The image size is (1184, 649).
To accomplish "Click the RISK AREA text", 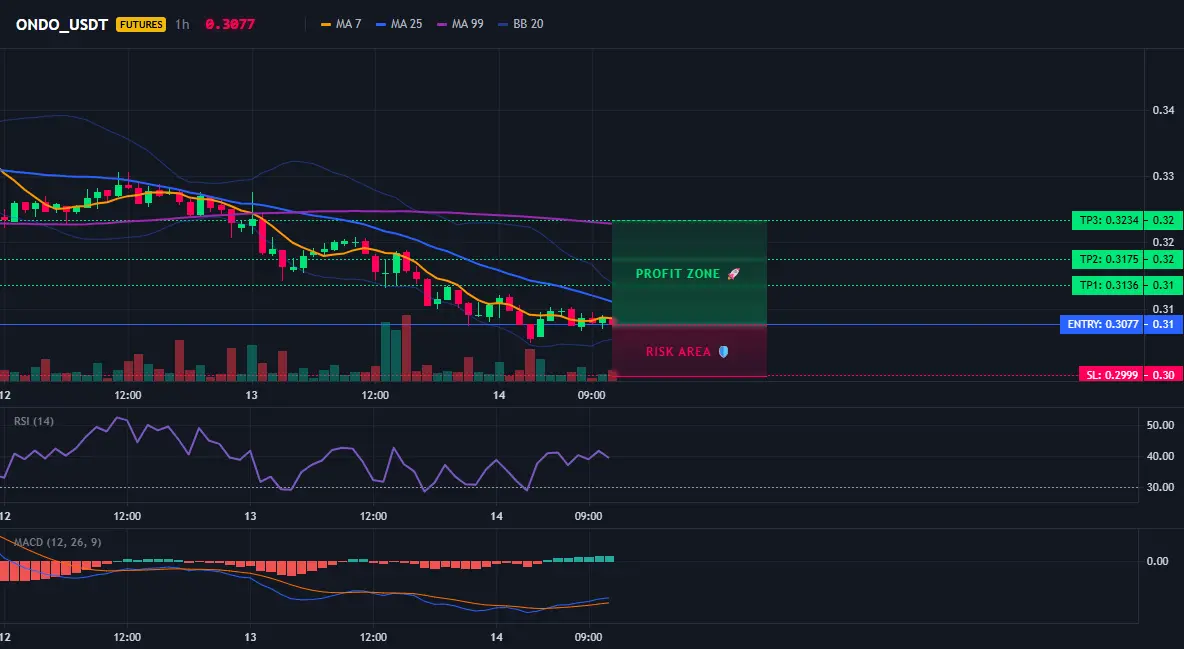I will click(678, 352).
